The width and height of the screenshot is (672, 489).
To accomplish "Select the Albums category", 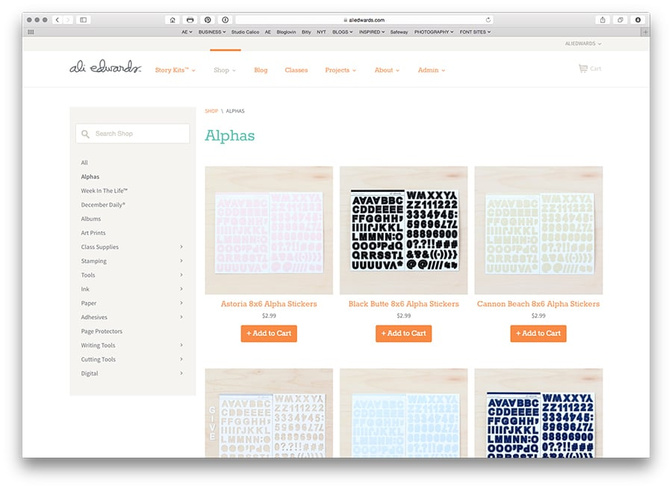I will [91, 219].
